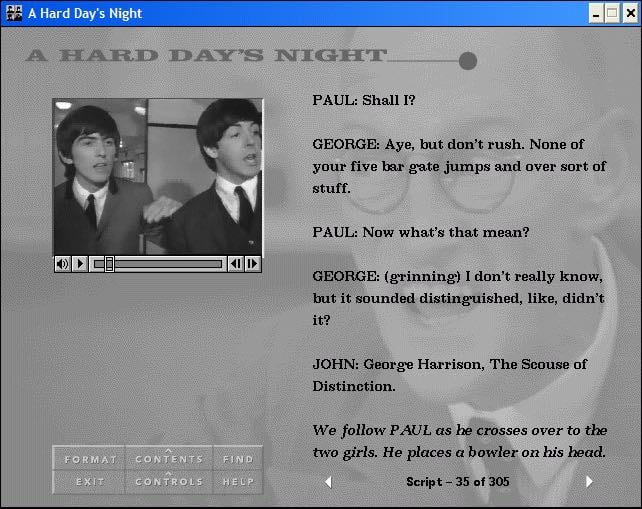Mute the video using the speaker icon
The height and width of the screenshot is (509, 642).
coord(63,264)
